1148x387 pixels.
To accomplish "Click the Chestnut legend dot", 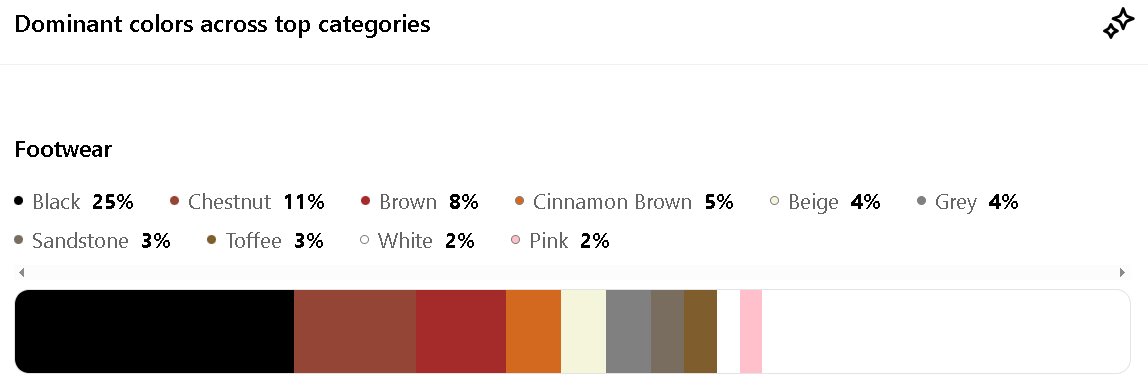I will pyautogui.click(x=174, y=201).
